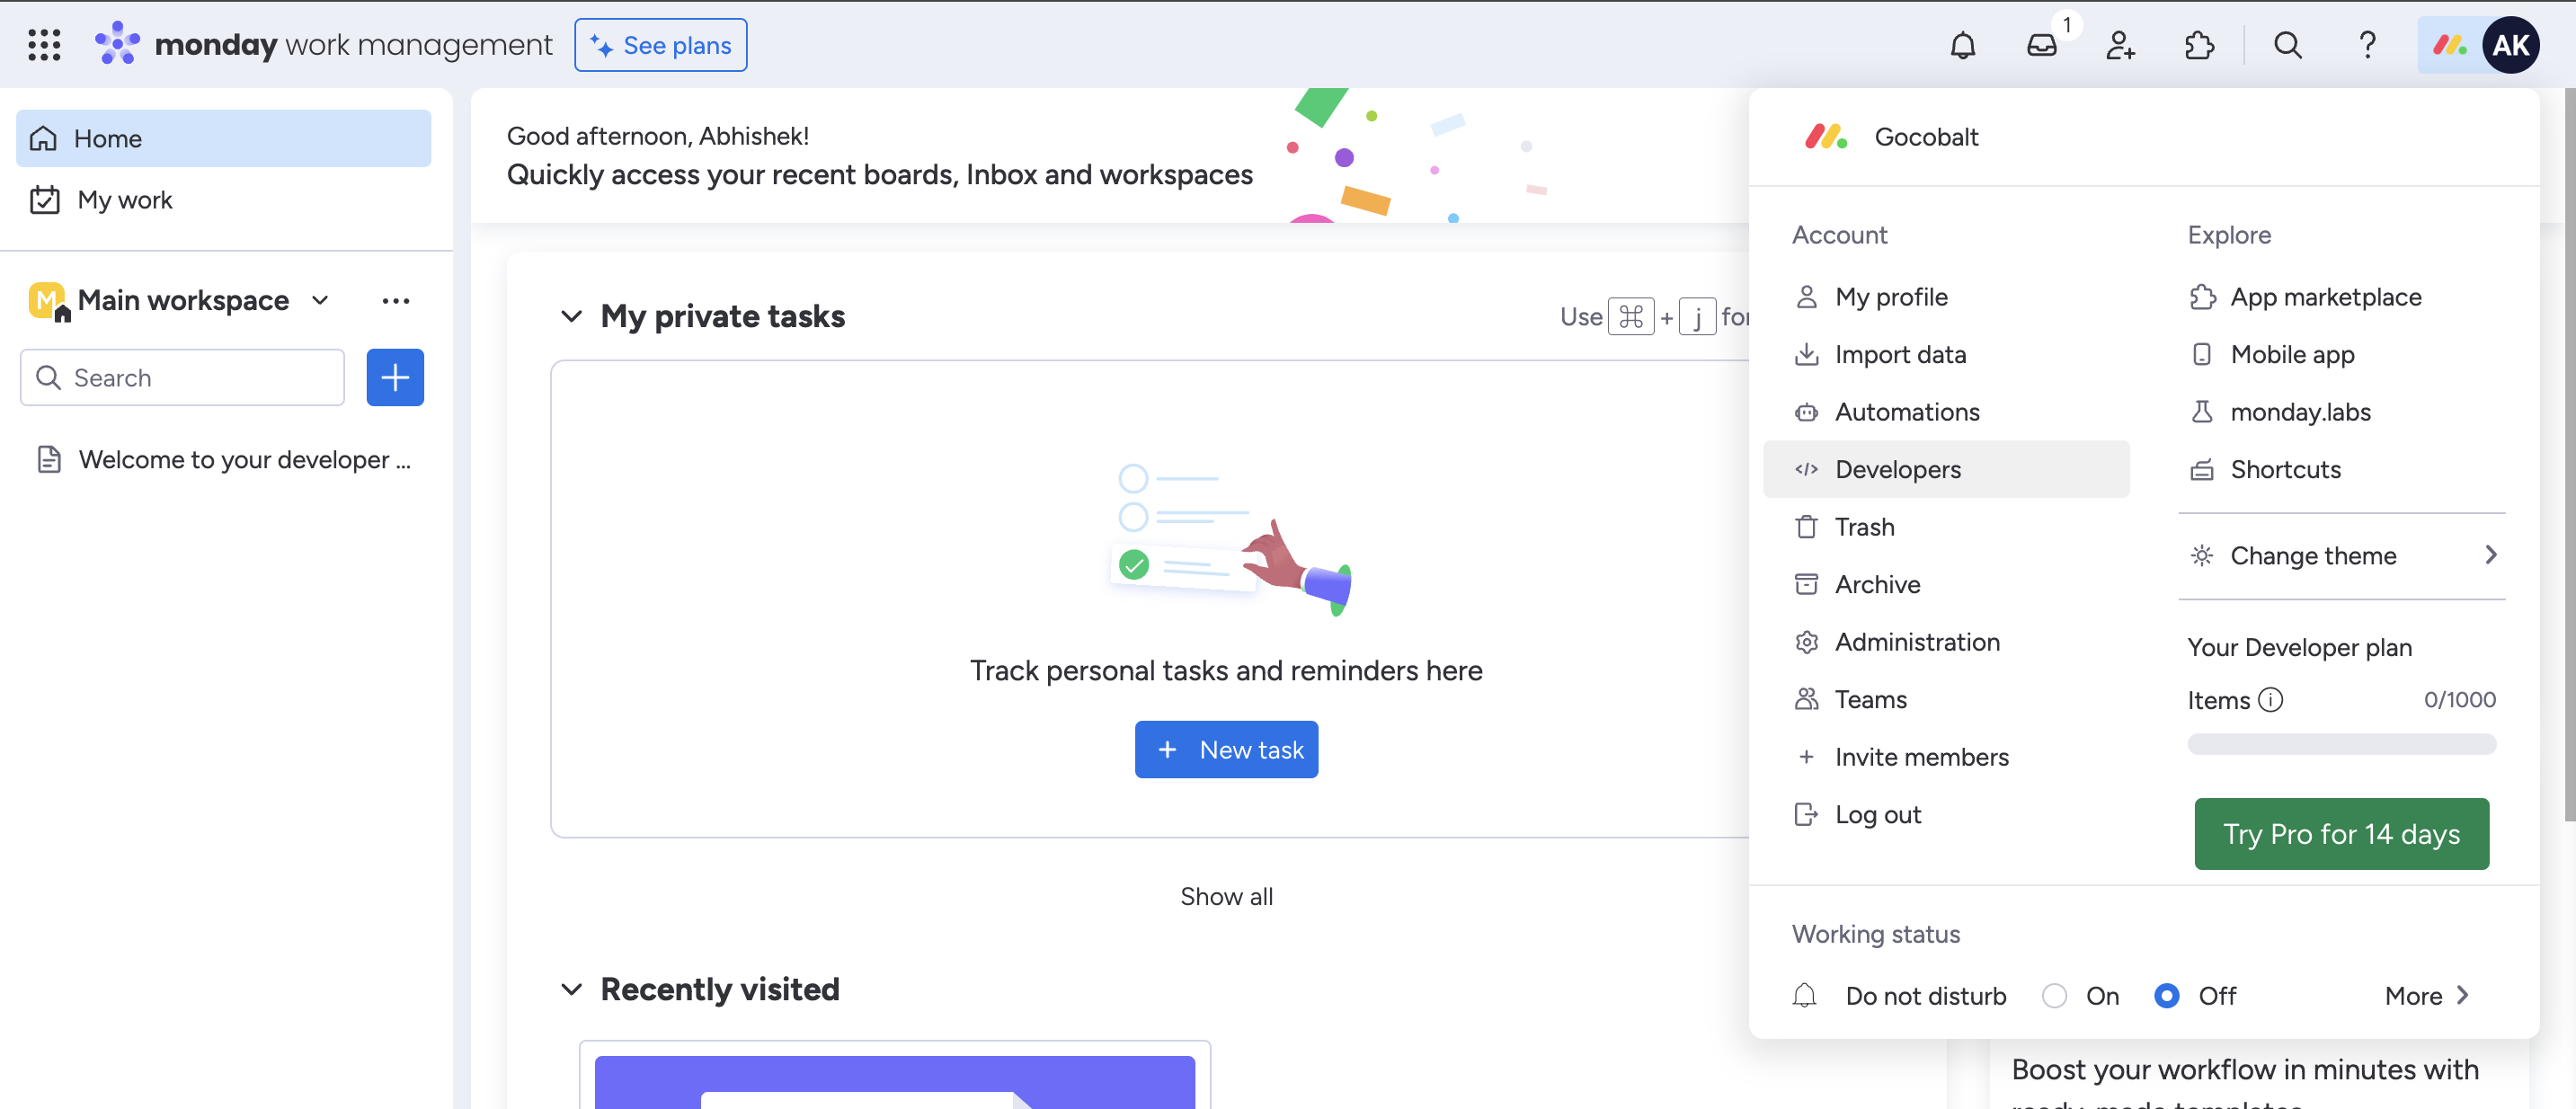The image size is (2576, 1109).
Task: Open Administration from the account menu
Action: coord(1917,641)
